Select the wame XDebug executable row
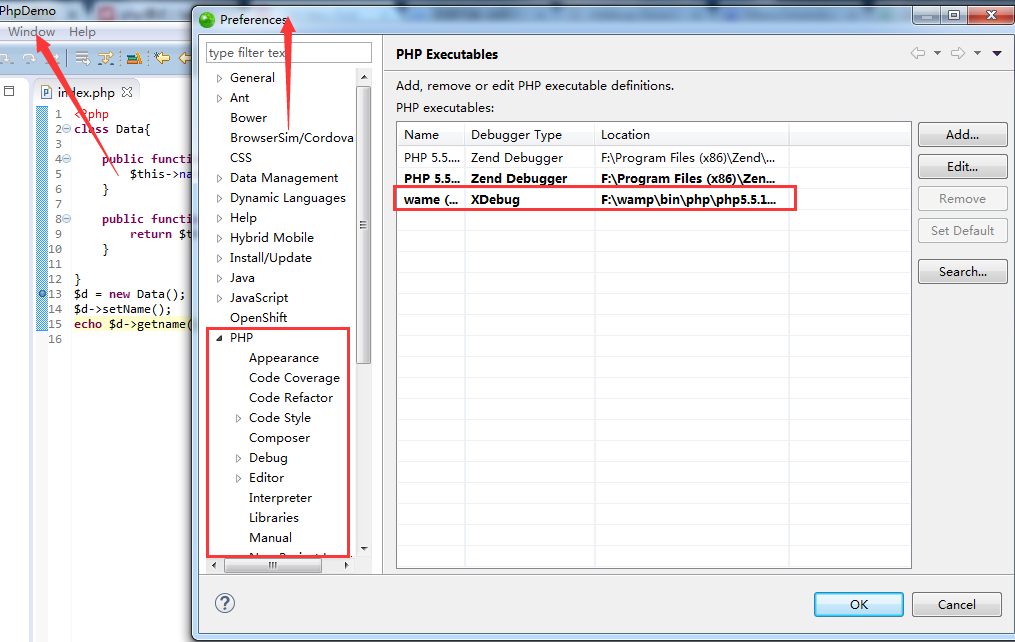 tap(595, 199)
